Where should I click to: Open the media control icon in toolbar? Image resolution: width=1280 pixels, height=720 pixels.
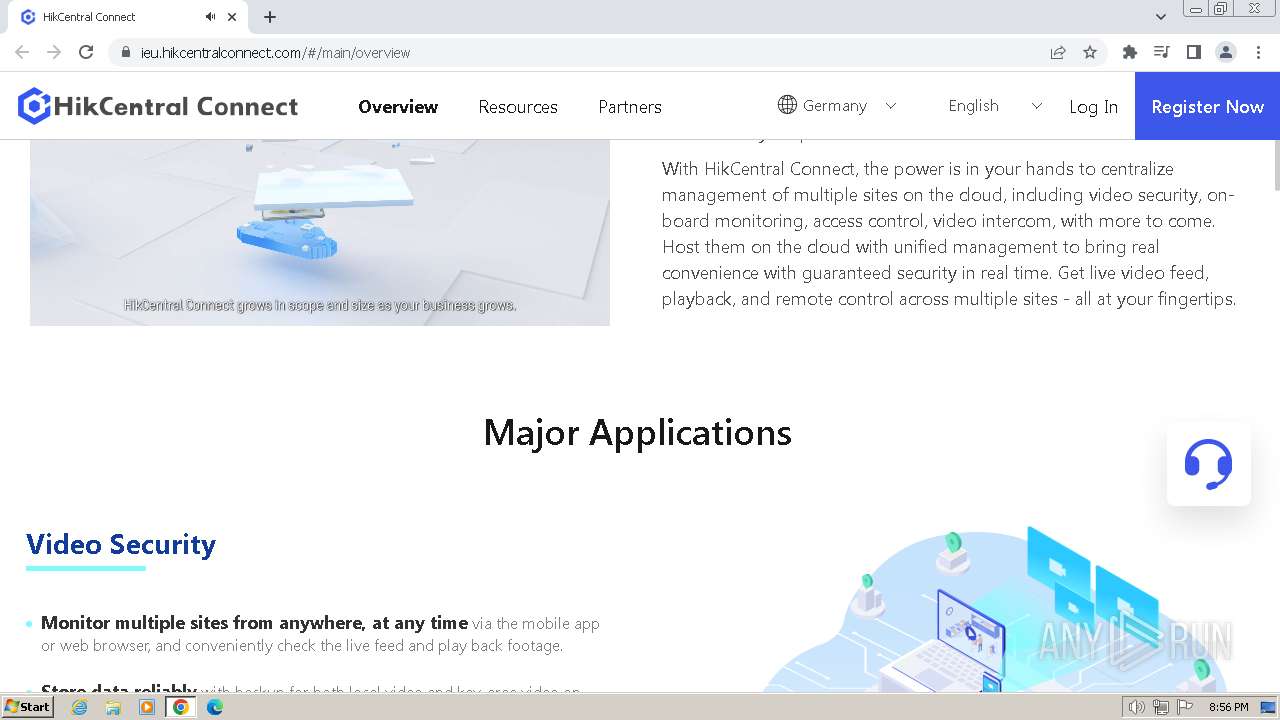click(x=1162, y=52)
